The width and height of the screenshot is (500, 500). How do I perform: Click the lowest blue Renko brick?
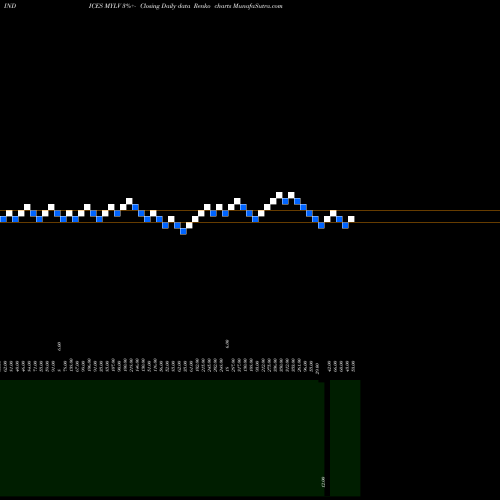pyautogui.click(x=183, y=231)
